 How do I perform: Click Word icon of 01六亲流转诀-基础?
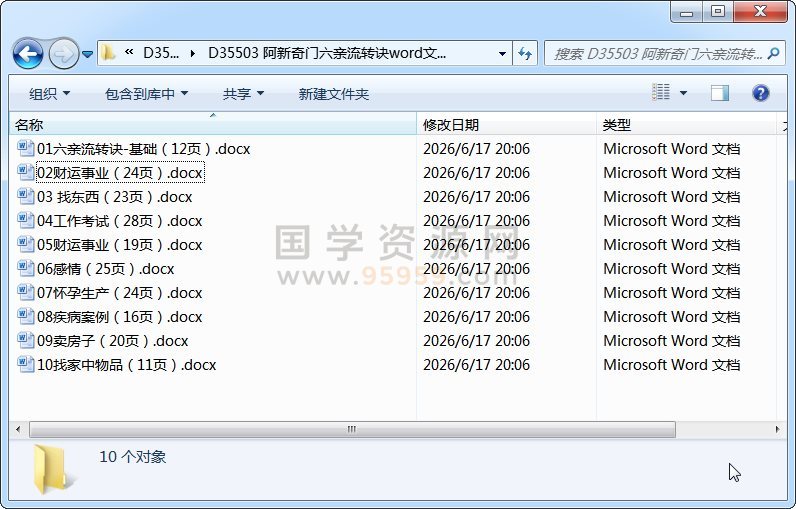pos(25,148)
